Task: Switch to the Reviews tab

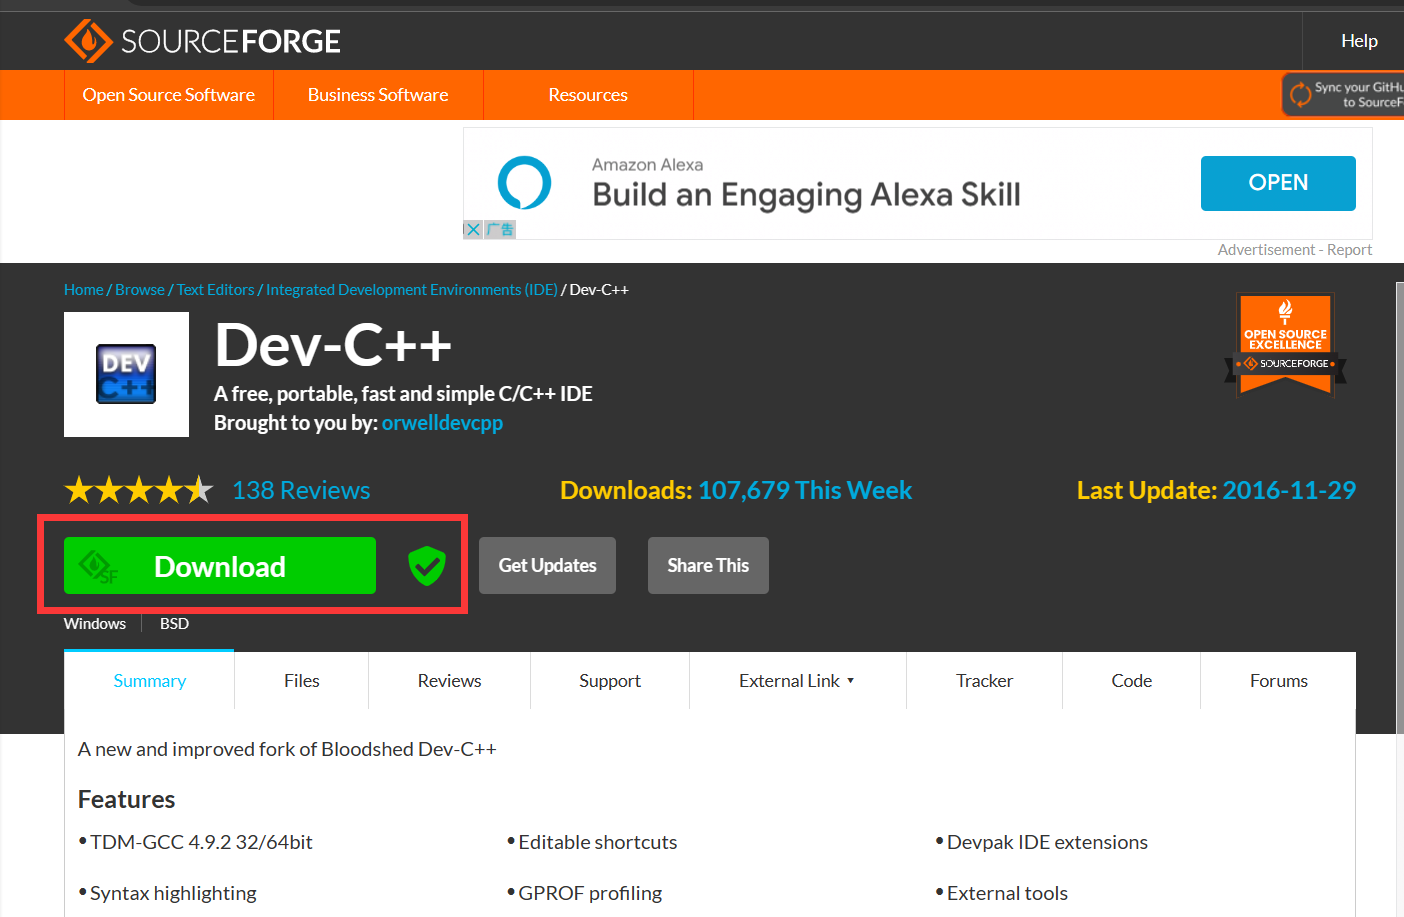Action: click(449, 681)
